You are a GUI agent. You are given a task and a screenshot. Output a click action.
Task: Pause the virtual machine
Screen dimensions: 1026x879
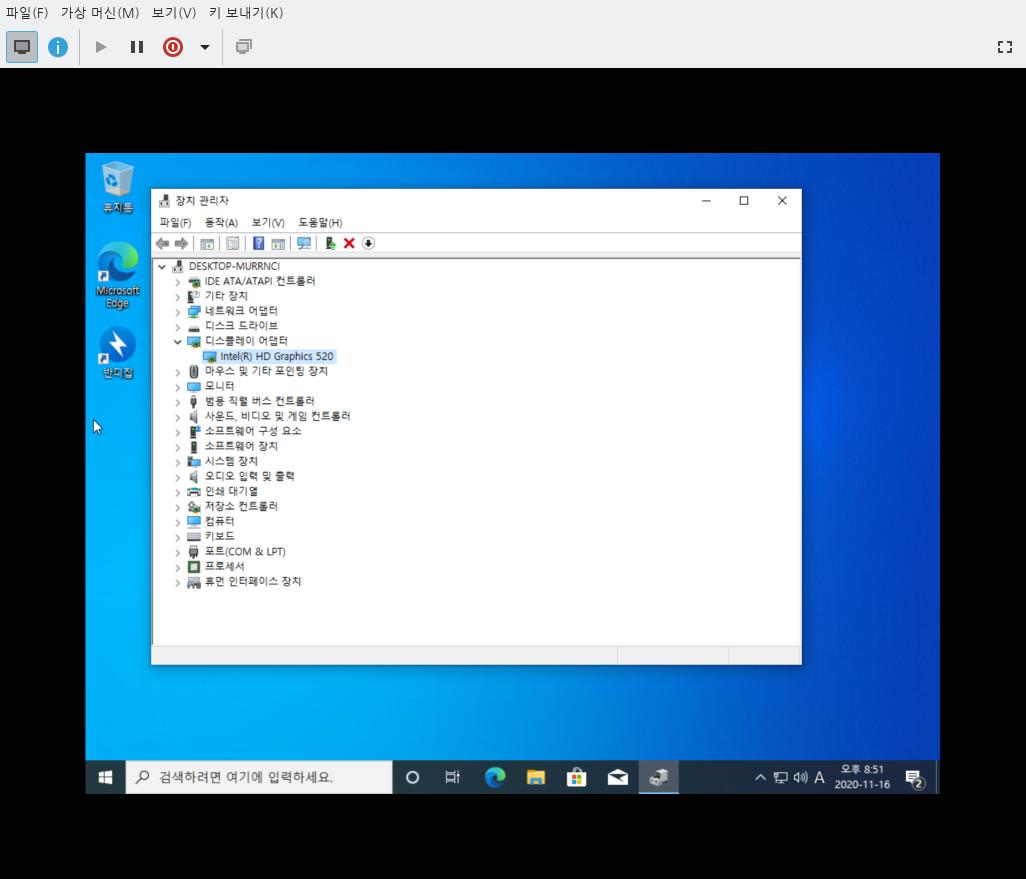point(137,47)
